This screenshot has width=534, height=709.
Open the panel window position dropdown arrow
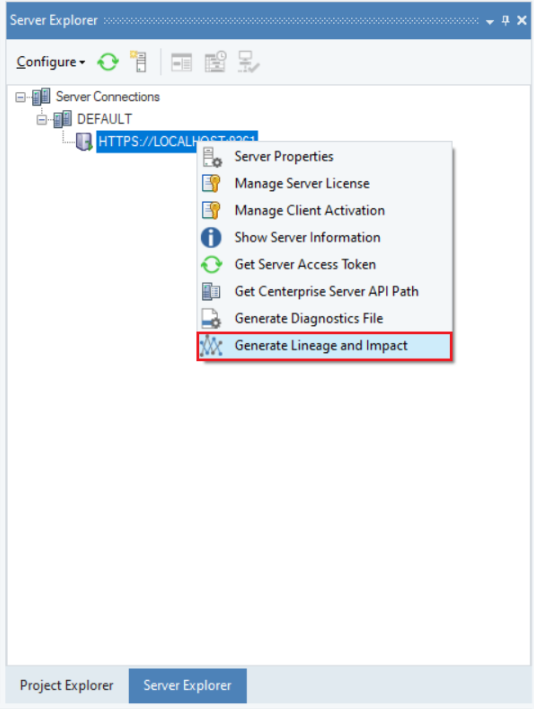490,21
